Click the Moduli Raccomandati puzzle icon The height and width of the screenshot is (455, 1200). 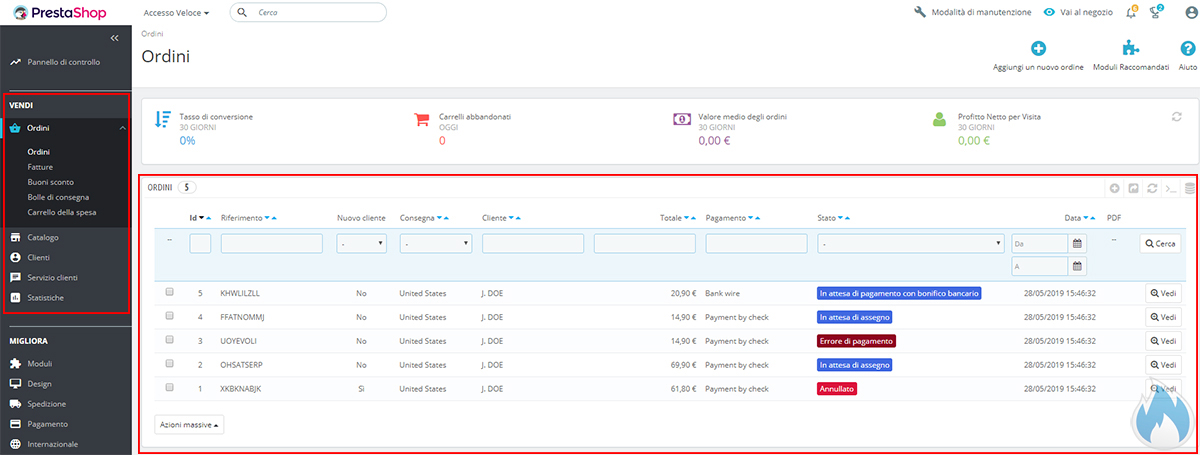click(1131, 48)
